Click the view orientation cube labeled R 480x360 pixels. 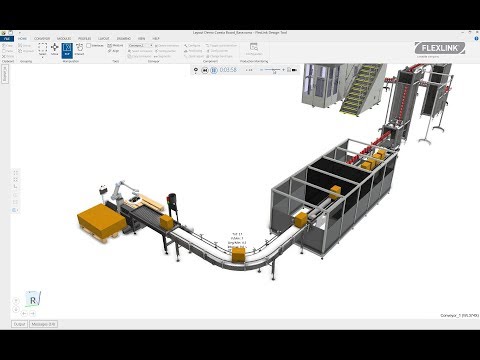[x=33, y=299]
